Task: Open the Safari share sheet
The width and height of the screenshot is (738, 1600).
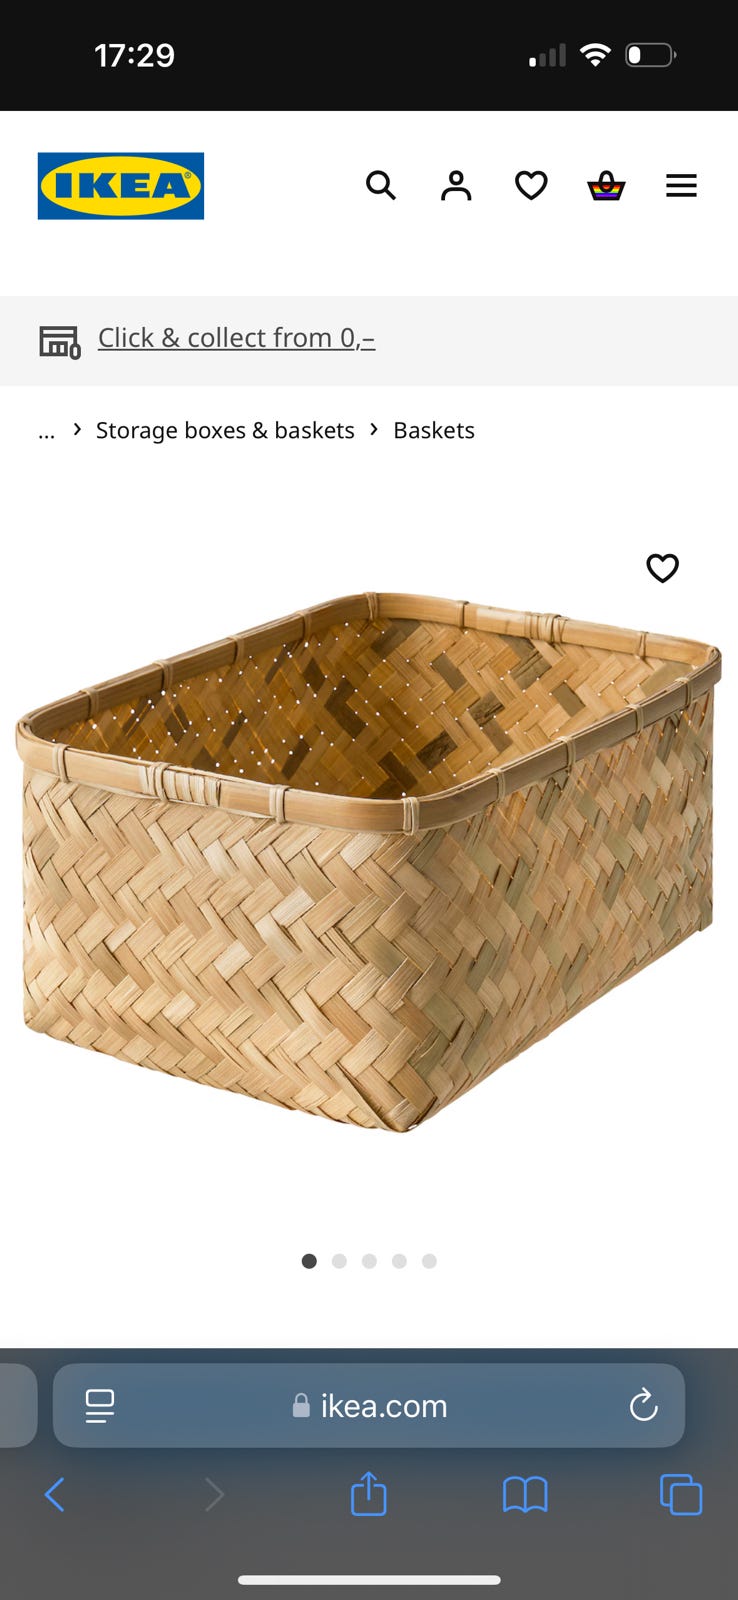Action: tap(368, 1494)
